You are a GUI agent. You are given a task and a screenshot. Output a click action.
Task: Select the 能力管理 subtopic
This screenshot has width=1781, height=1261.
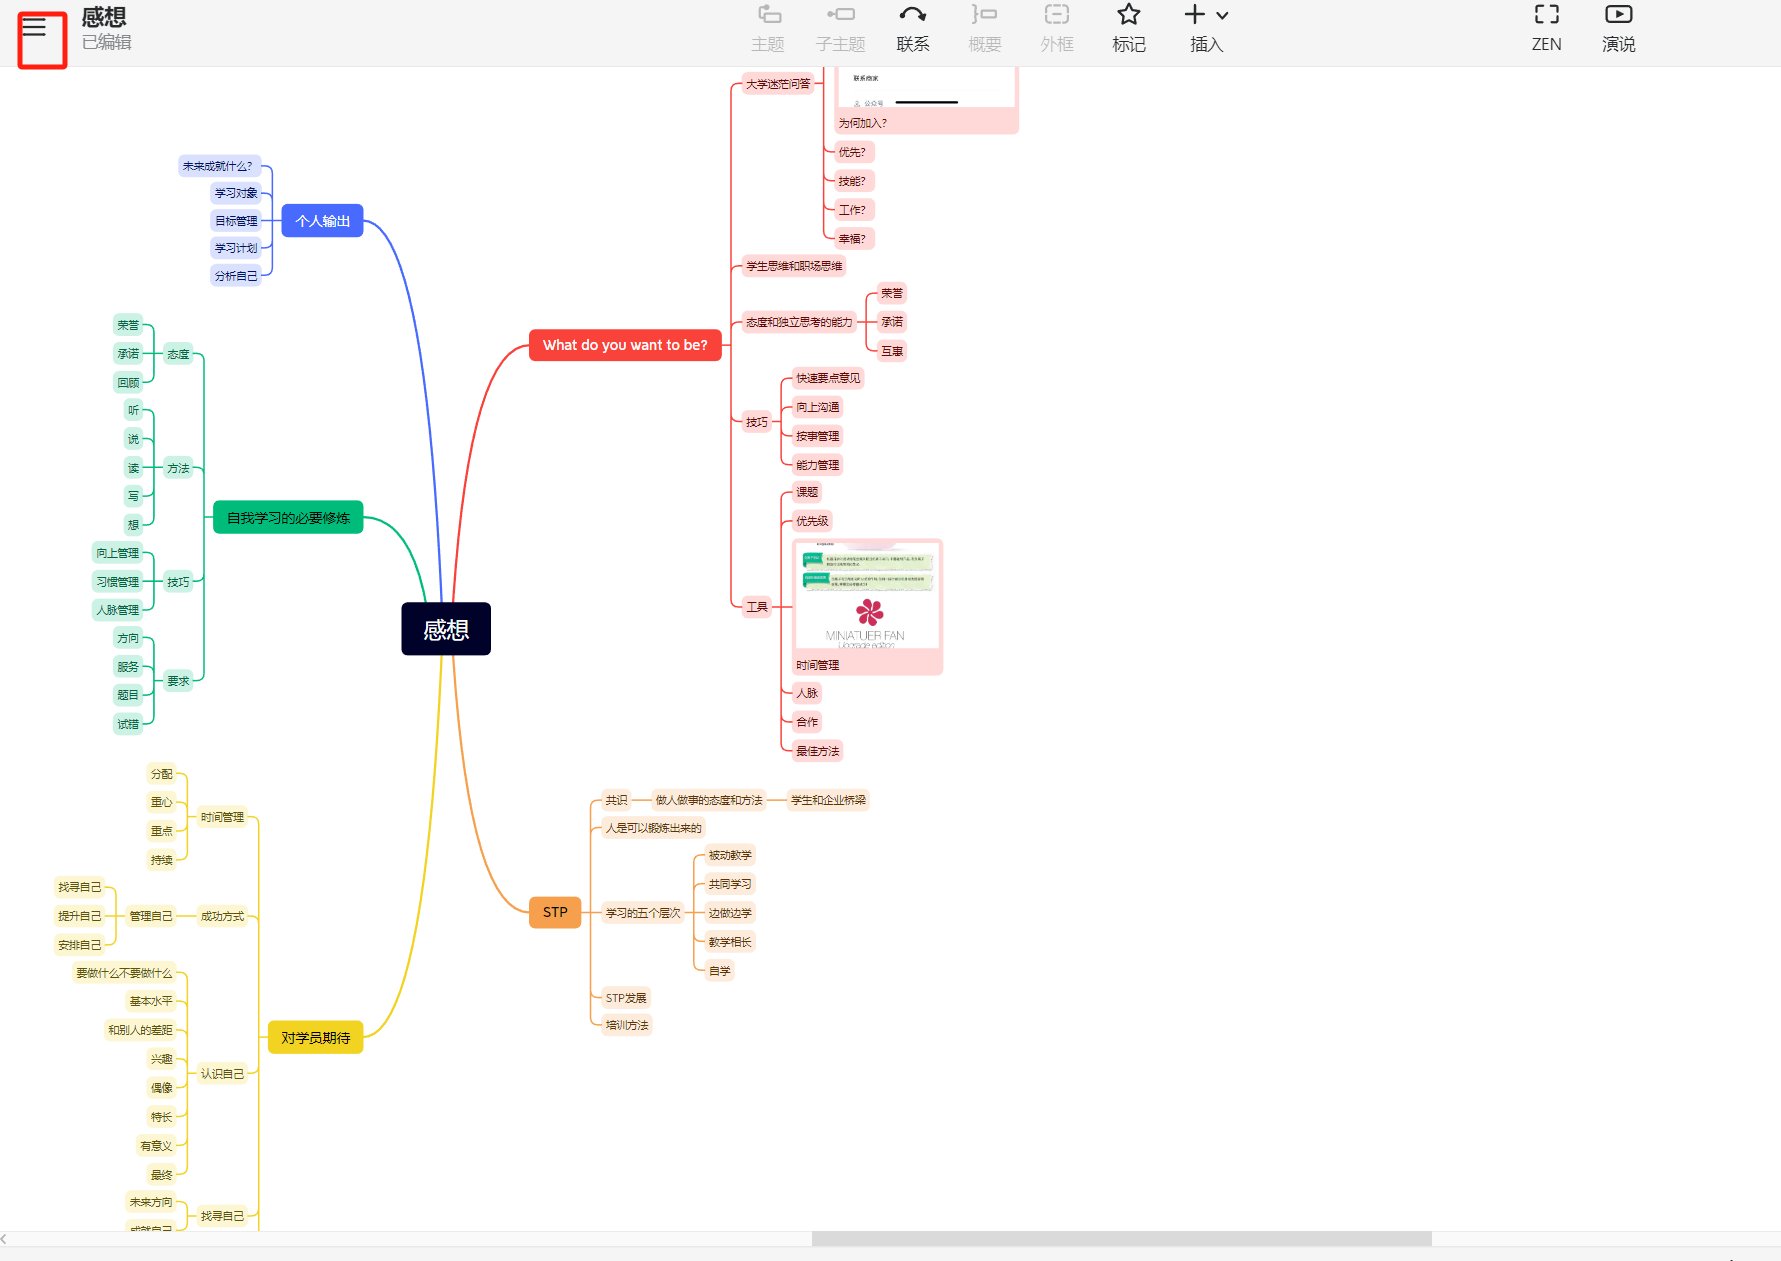pos(818,465)
